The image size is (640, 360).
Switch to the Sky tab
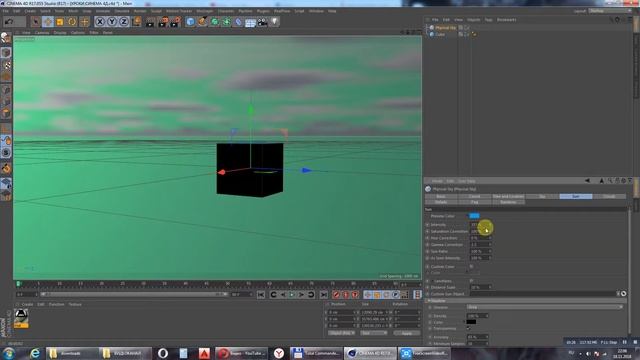pyautogui.click(x=542, y=197)
